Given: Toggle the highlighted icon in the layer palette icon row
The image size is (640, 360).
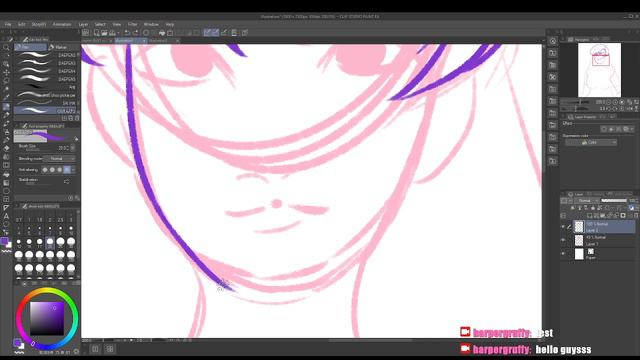Looking at the screenshot, I should 631,208.
